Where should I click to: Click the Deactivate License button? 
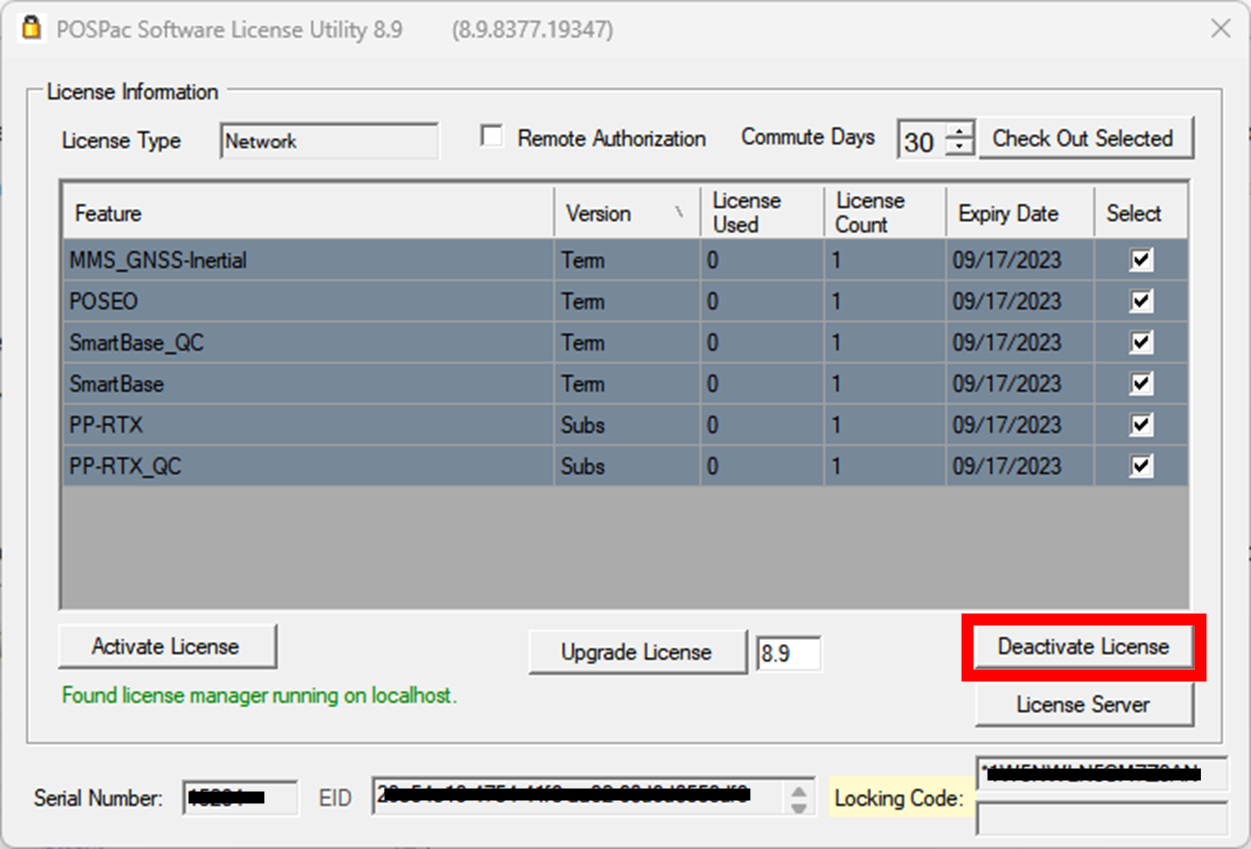click(x=1084, y=647)
